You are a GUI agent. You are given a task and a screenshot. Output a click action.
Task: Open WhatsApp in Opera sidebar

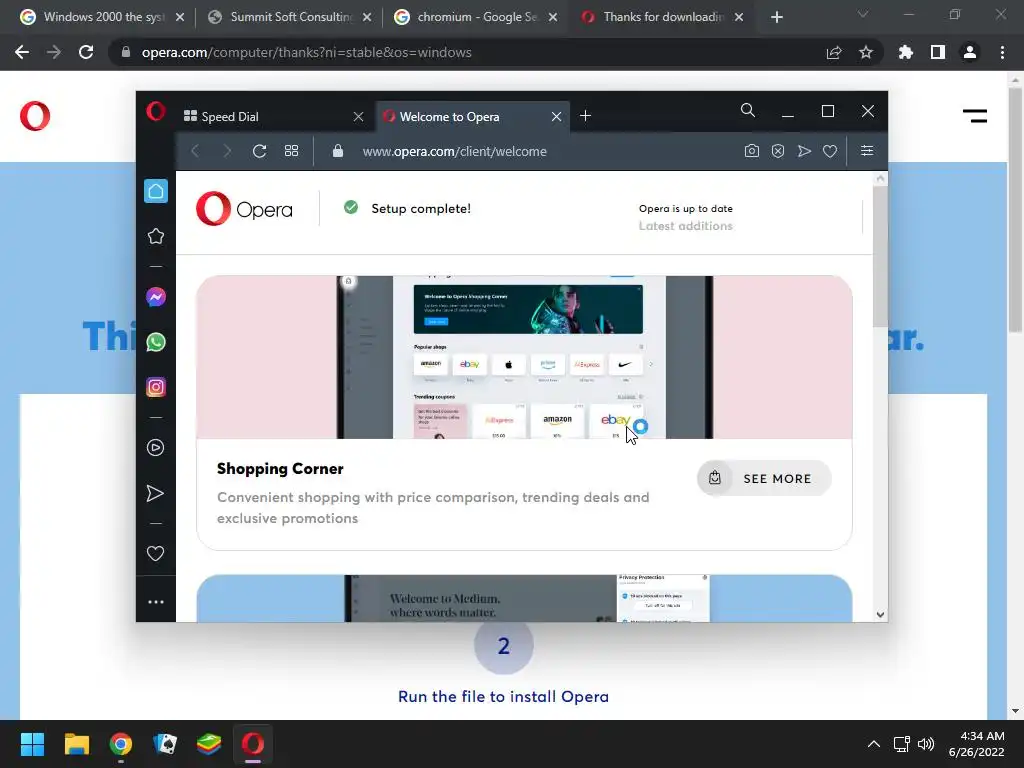click(155, 342)
